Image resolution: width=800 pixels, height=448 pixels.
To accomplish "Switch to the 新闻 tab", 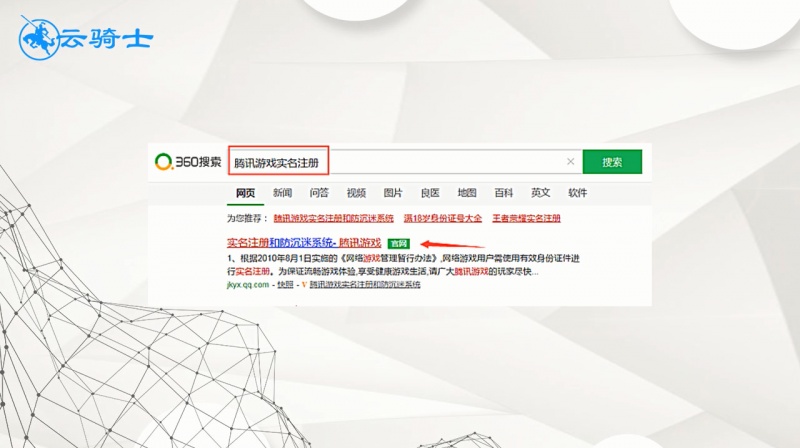I will [282, 193].
